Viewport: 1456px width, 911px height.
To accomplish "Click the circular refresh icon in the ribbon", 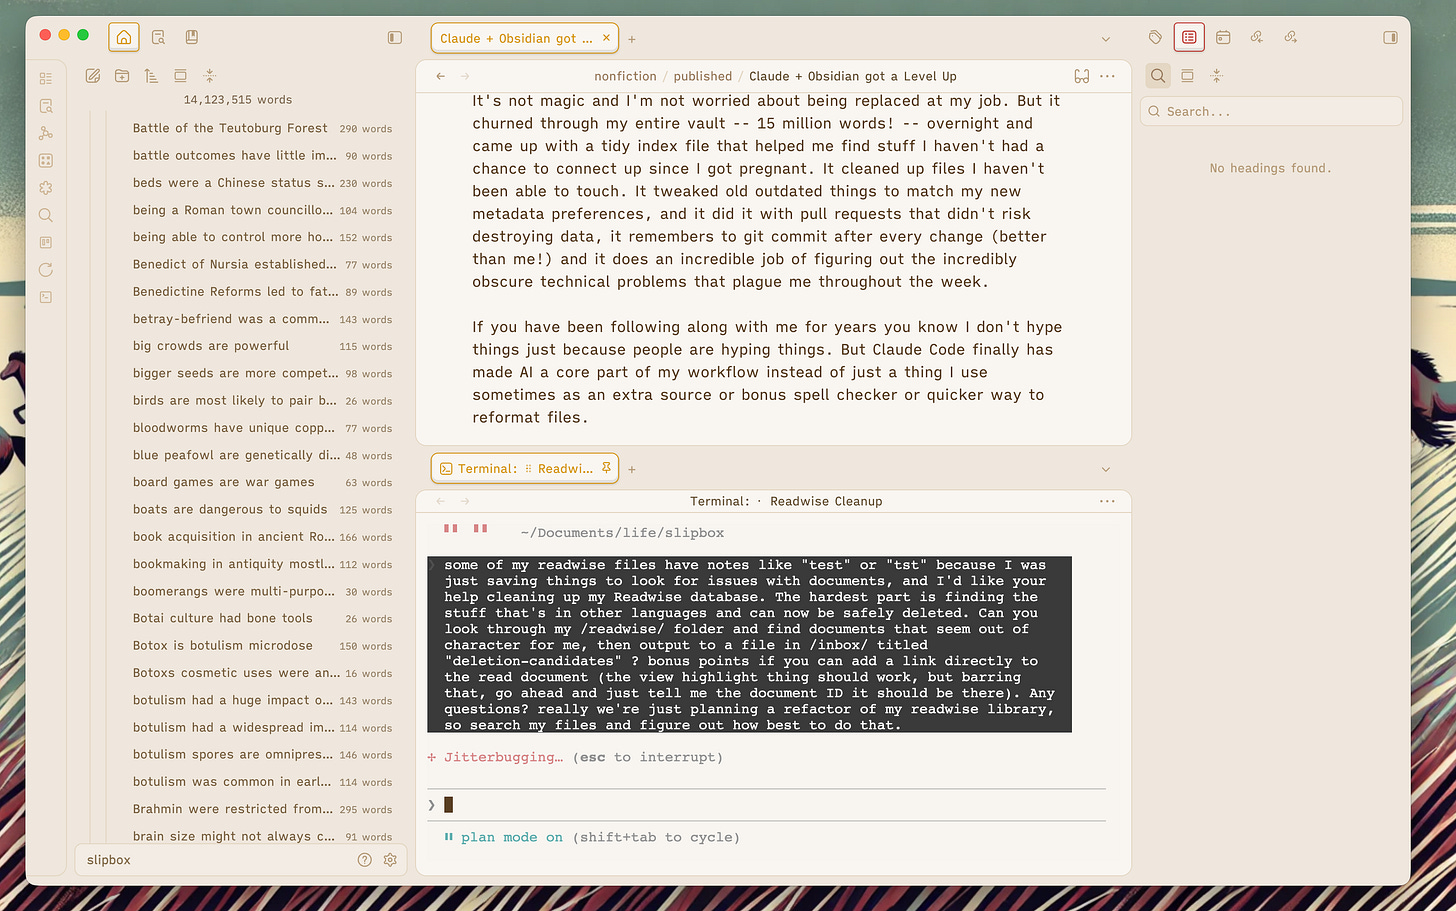I will tap(46, 270).
